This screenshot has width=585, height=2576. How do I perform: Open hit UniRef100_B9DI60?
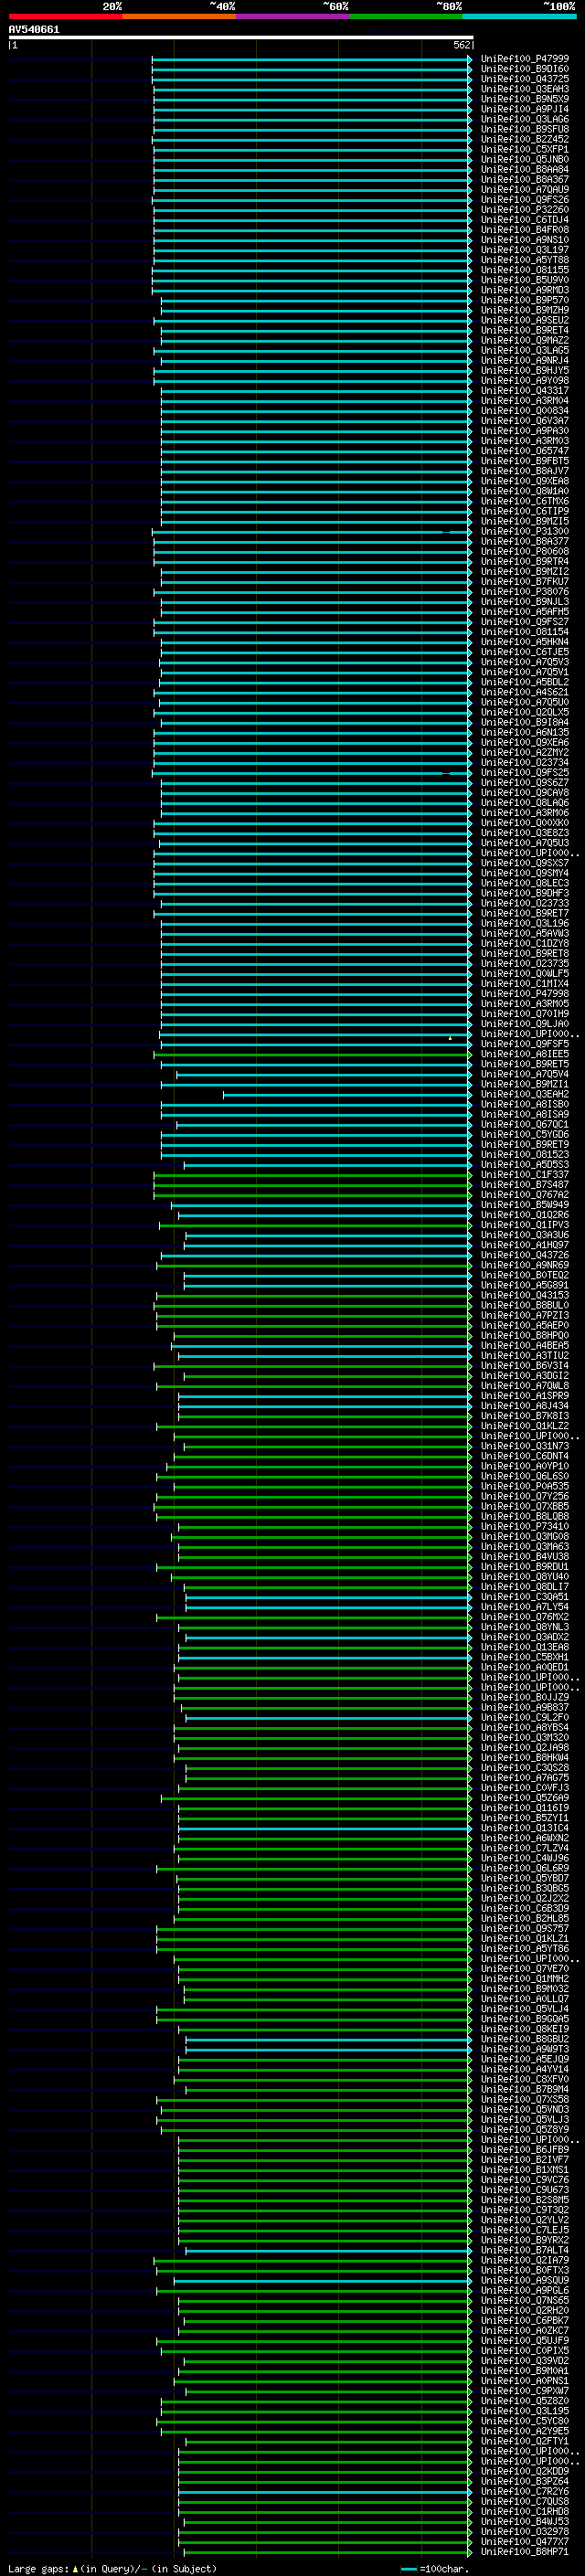(525, 69)
